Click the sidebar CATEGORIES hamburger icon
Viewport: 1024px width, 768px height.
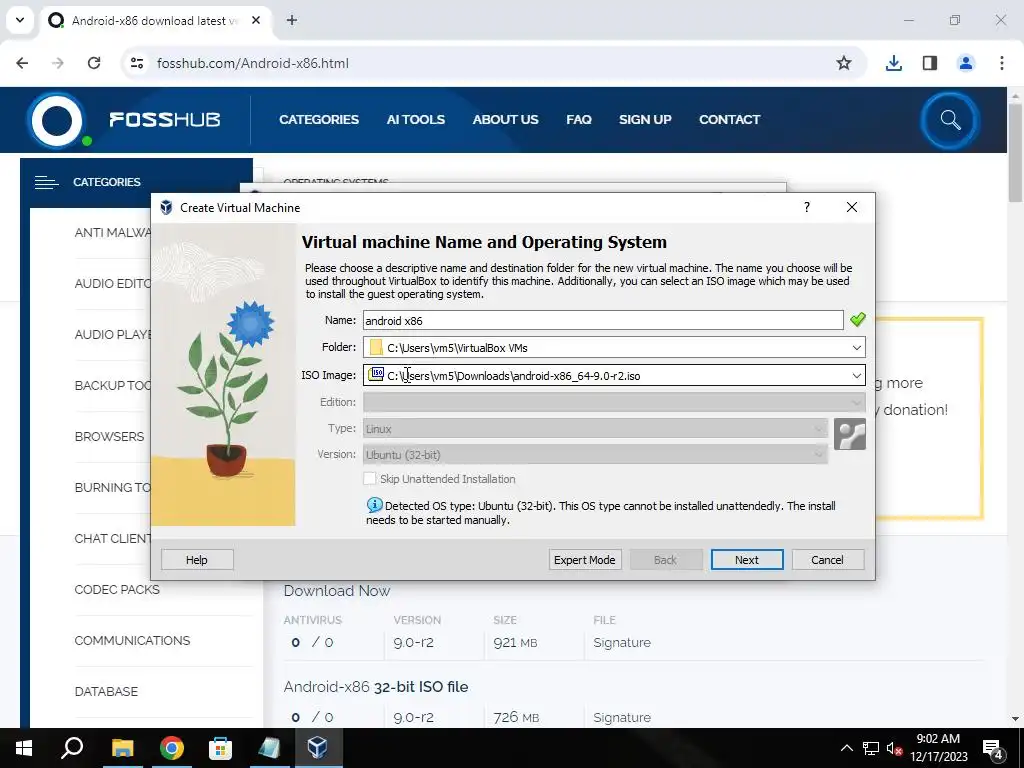[x=46, y=182]
